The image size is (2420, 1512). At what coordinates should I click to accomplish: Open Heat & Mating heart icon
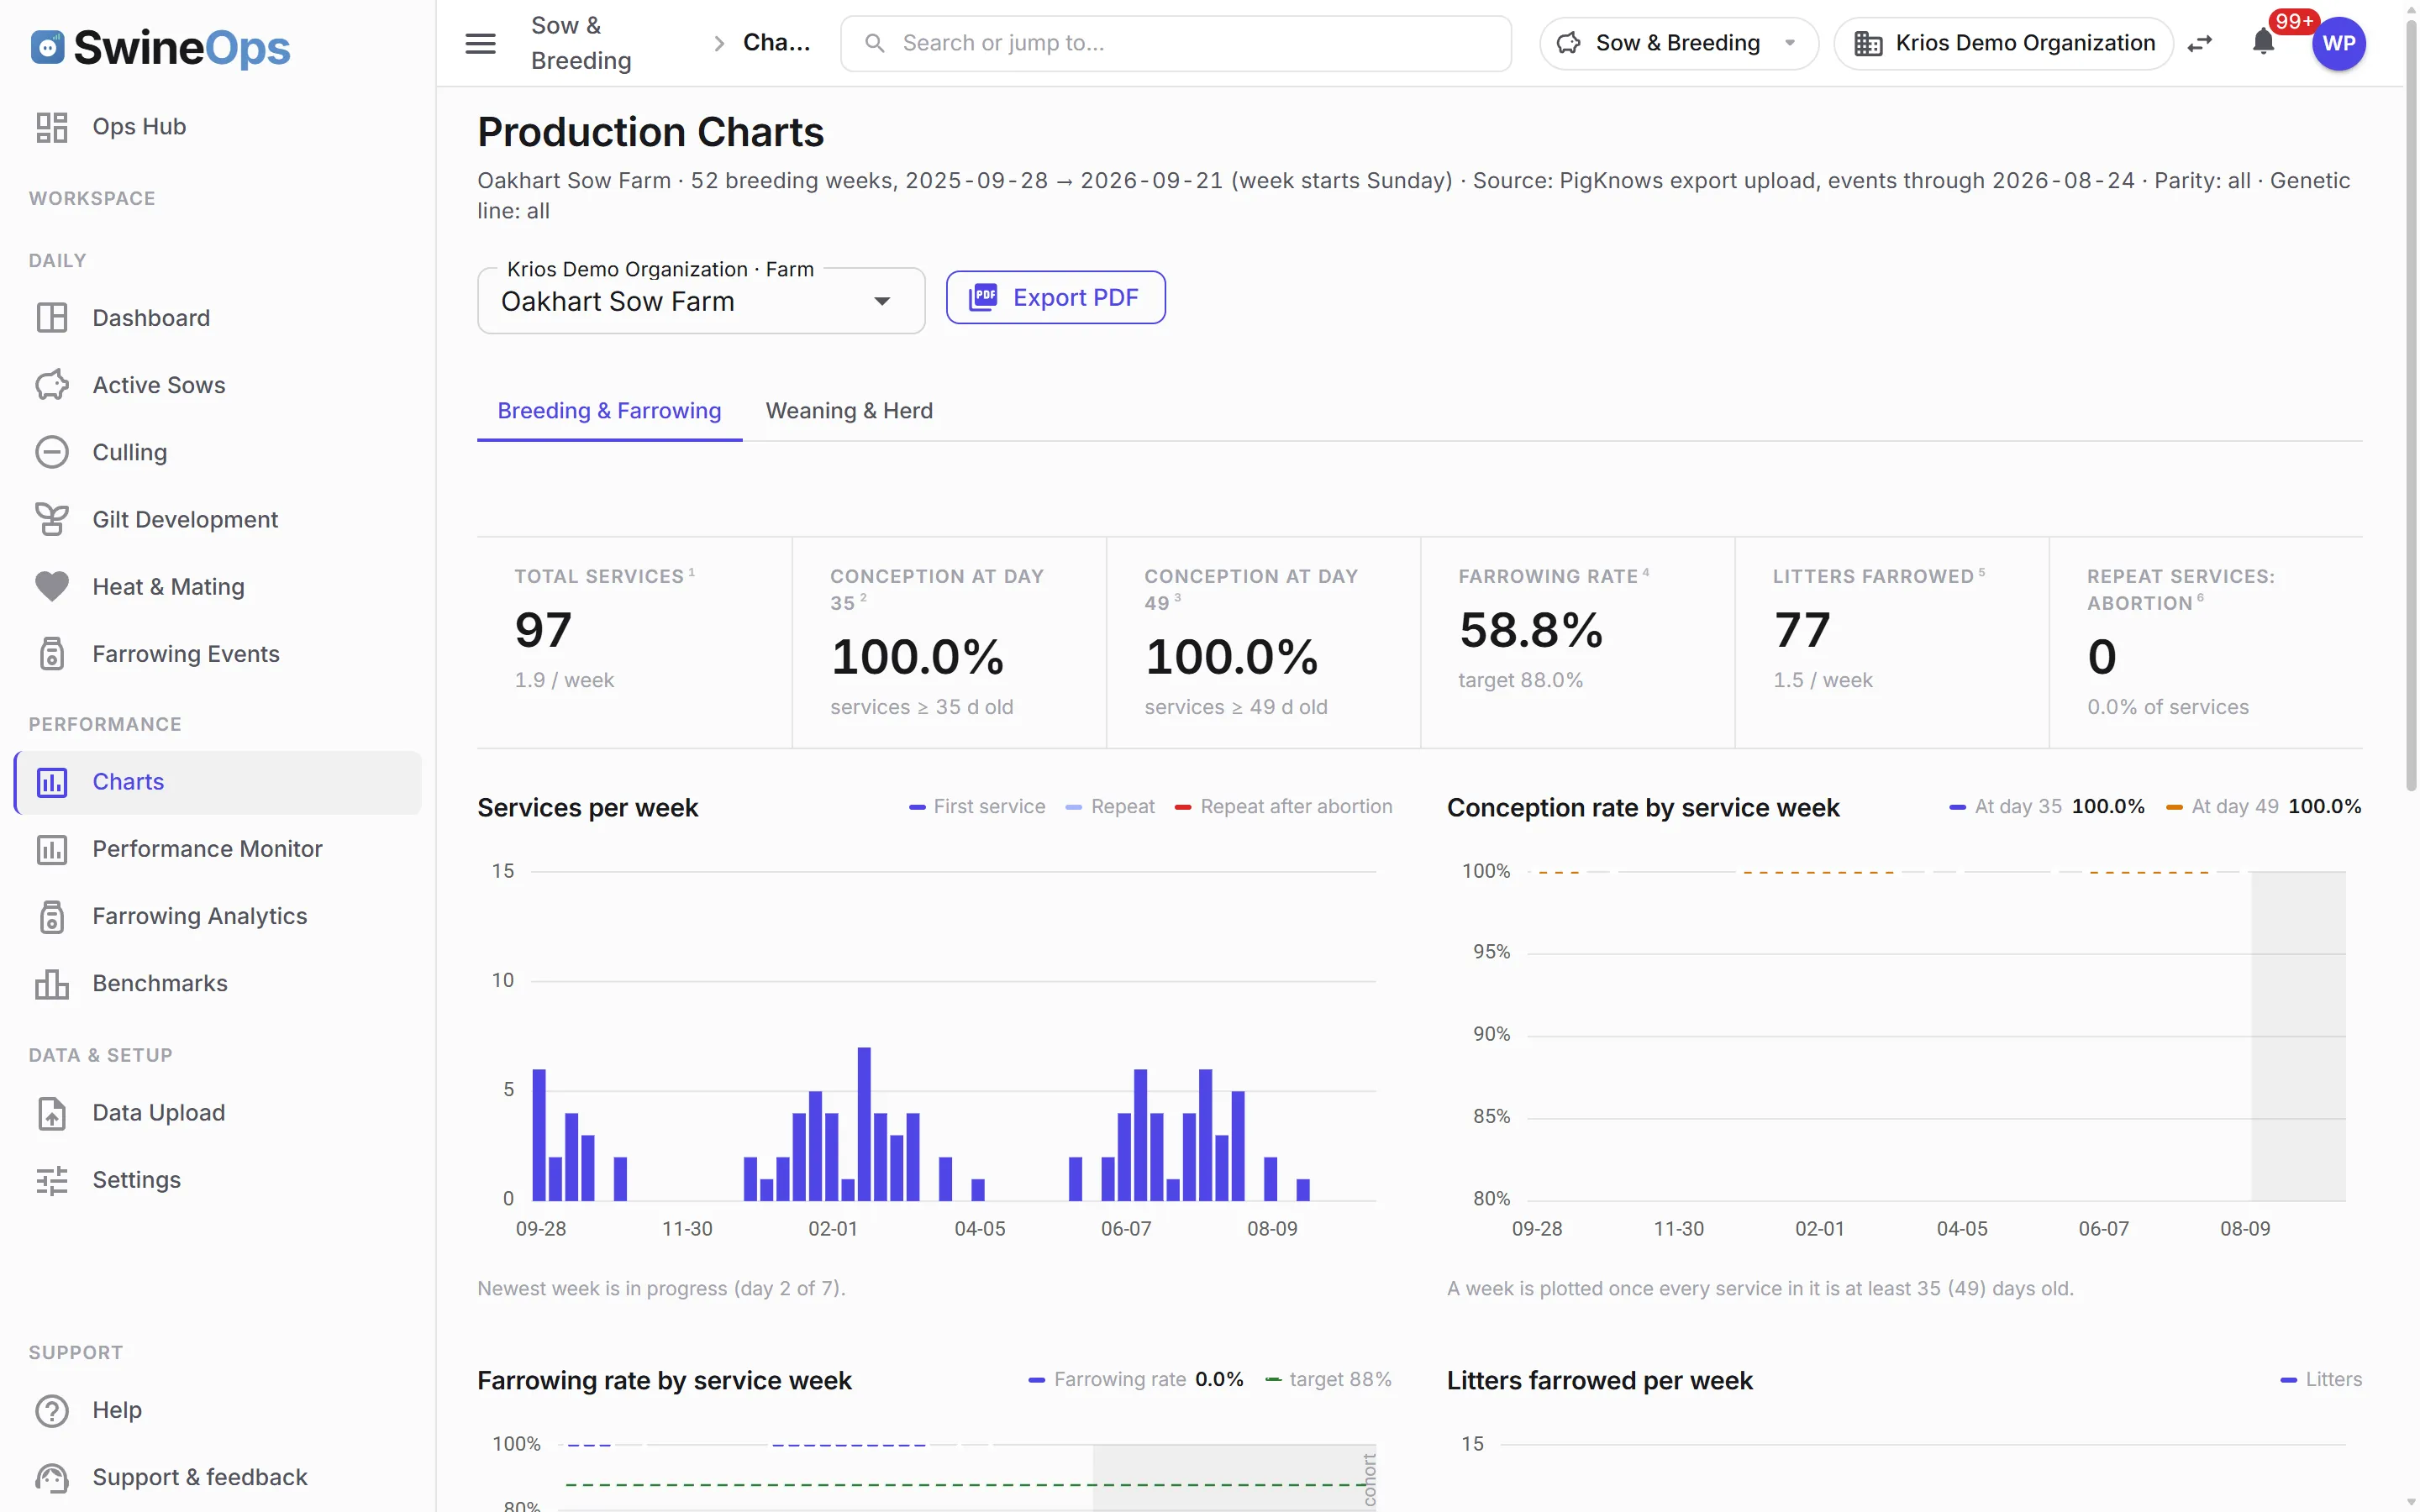point(52,587)
